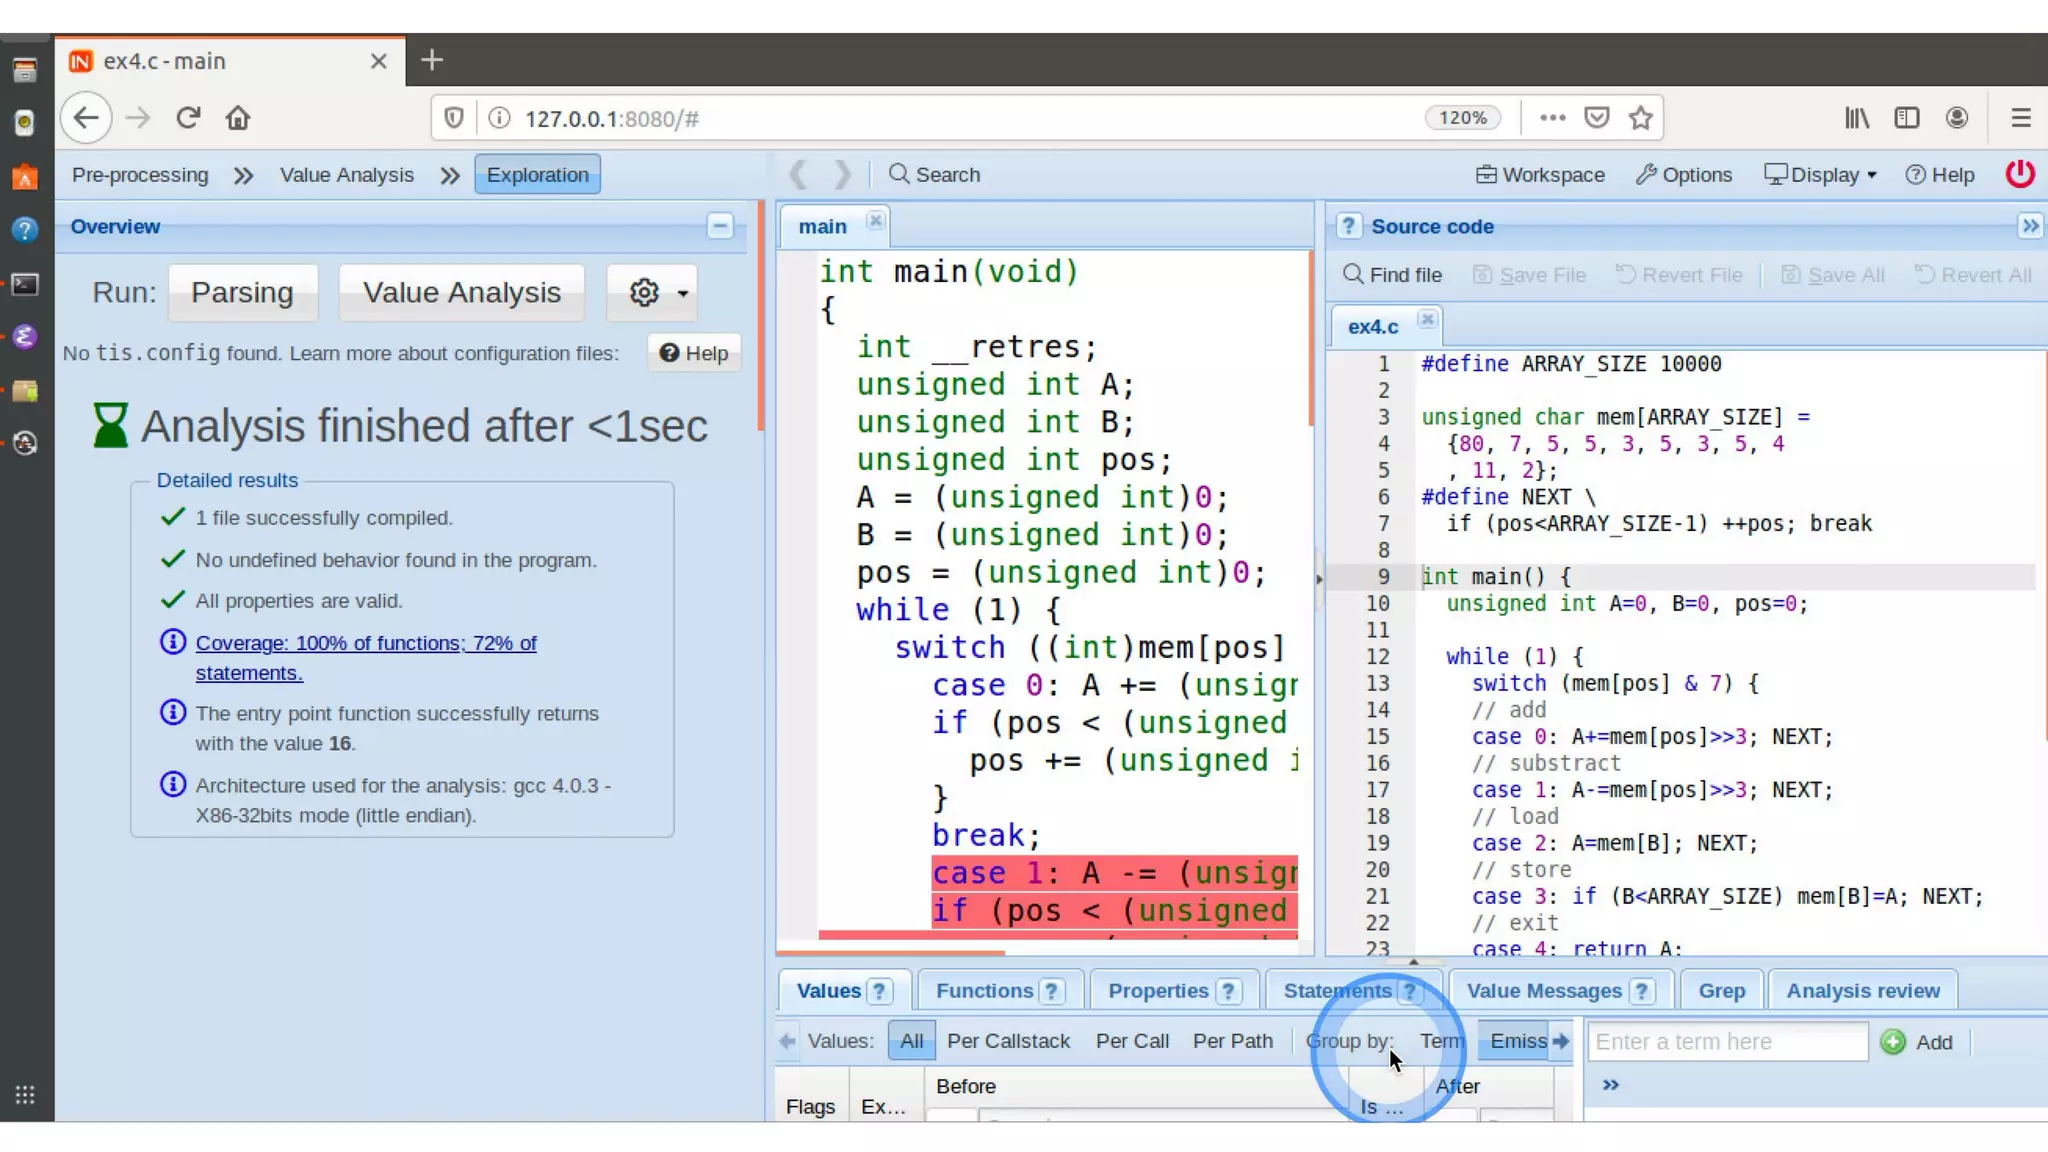Toggle the Per Callstack values filter
Screen dimensions: 2048x1152
(x=1007, y=1041)
